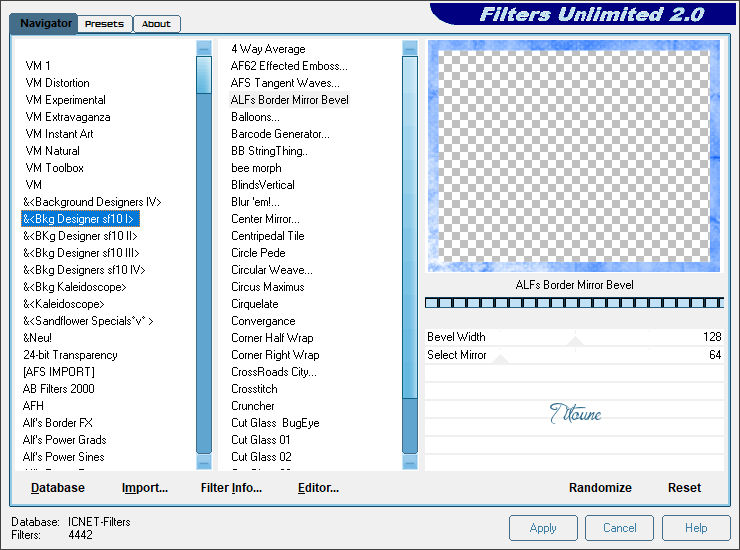Click the Database button
740x550 pixels.
(x=58, y=488)
